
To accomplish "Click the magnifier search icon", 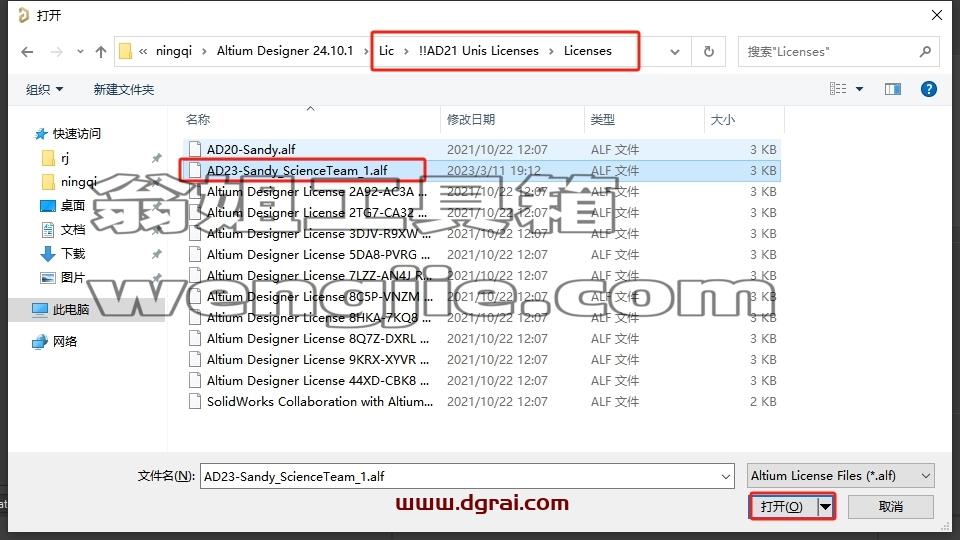I will click(925, 52).
